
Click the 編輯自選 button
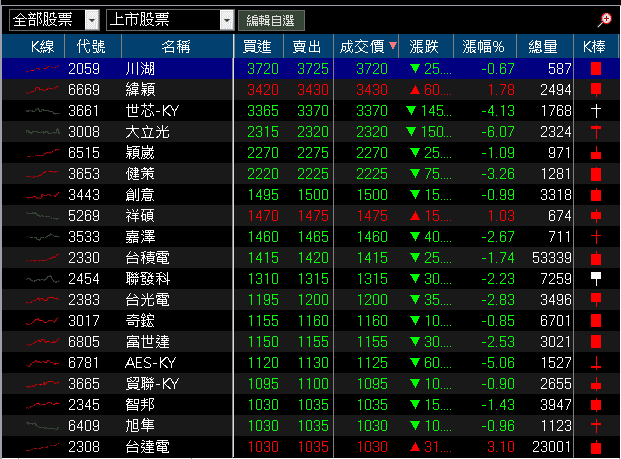(271, 20)
